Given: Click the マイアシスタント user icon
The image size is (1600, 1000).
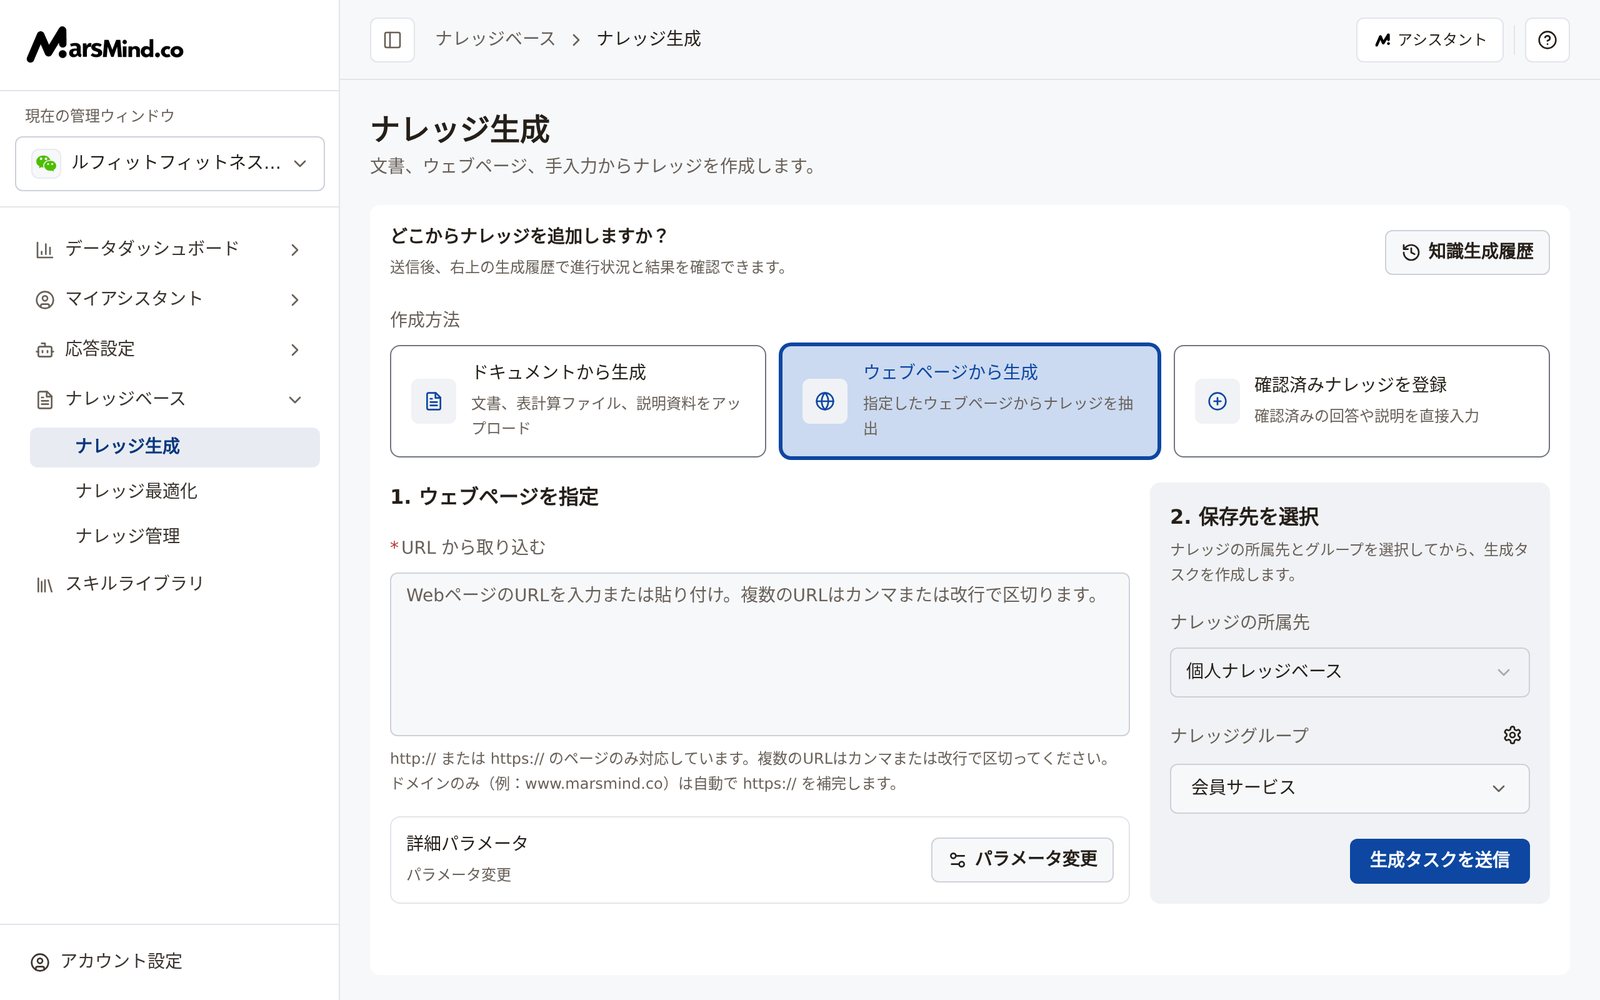Looking at the screenshot, I should [x=44, y=299].
